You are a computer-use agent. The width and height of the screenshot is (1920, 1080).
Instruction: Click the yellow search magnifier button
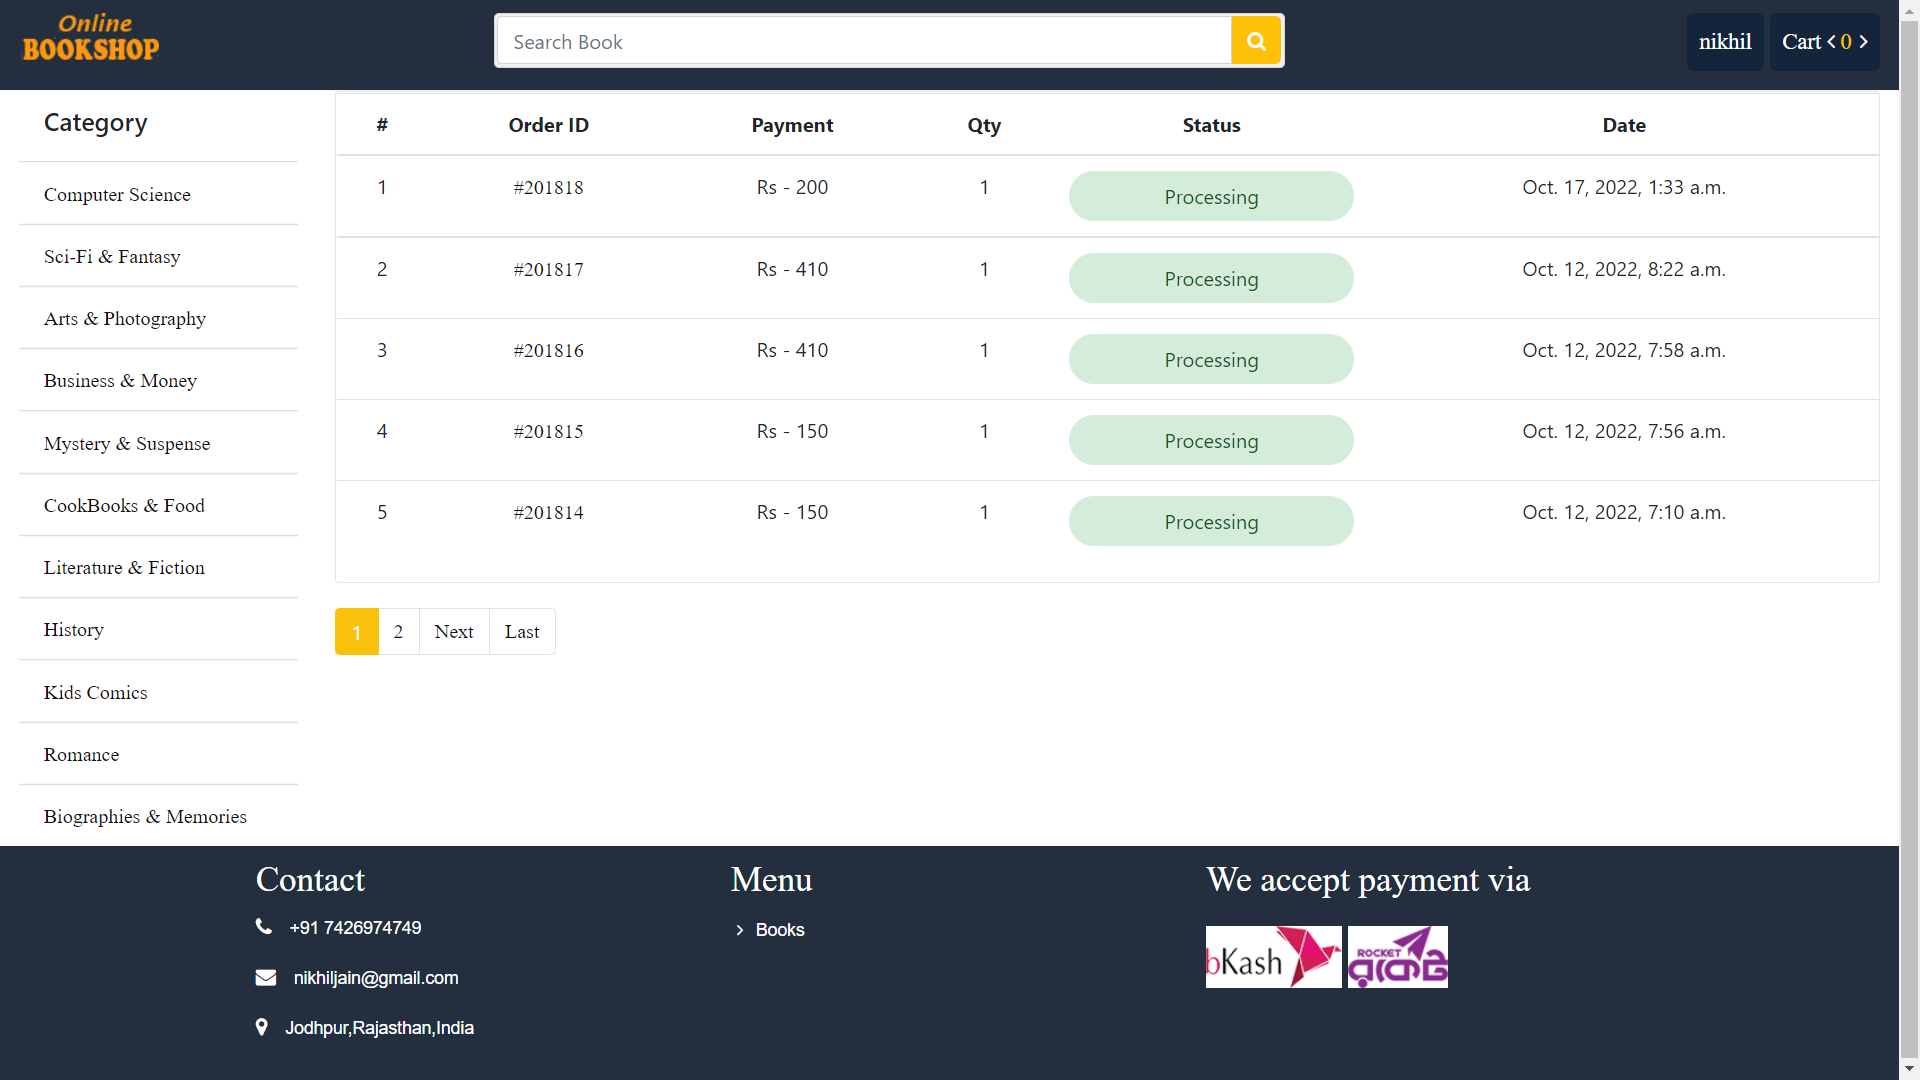pos(1256,41)
